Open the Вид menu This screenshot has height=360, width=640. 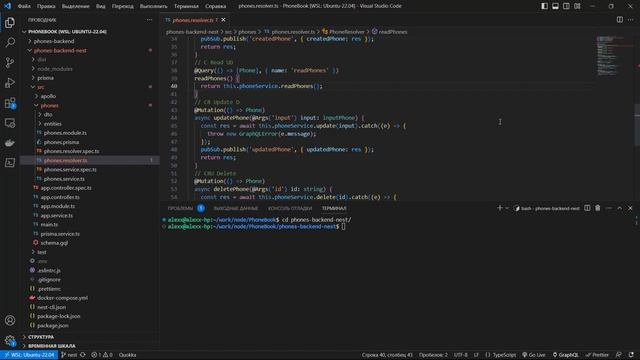click(100, 6)
